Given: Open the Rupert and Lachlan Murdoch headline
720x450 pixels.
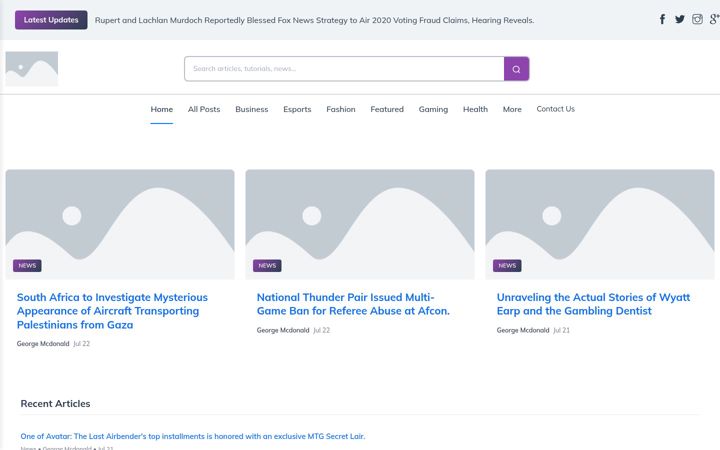Looking at the screenshot, I should [315, 20].
